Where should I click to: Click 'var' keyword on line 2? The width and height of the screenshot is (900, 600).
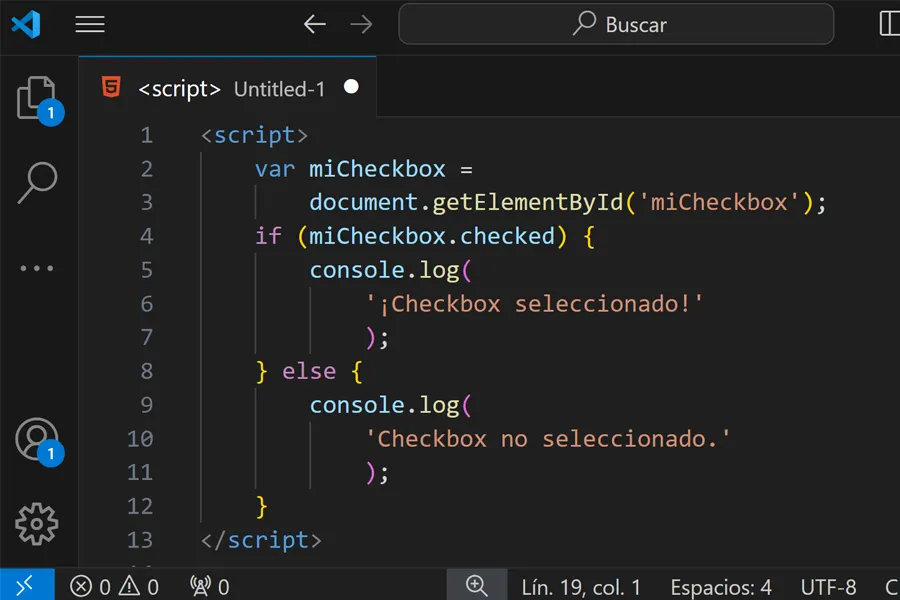point(275,169)
